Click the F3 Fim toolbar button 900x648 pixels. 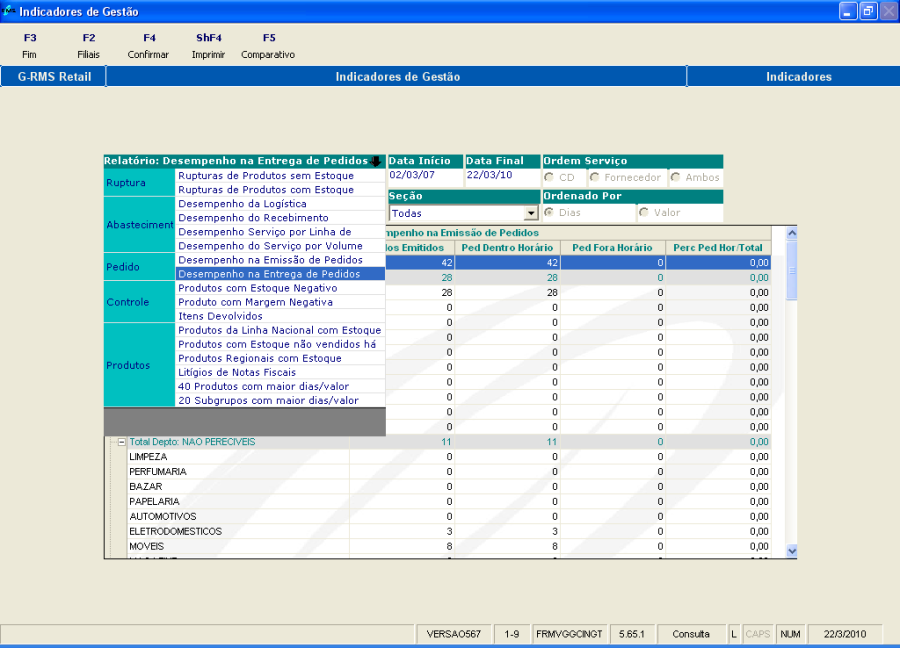[29, 46]
